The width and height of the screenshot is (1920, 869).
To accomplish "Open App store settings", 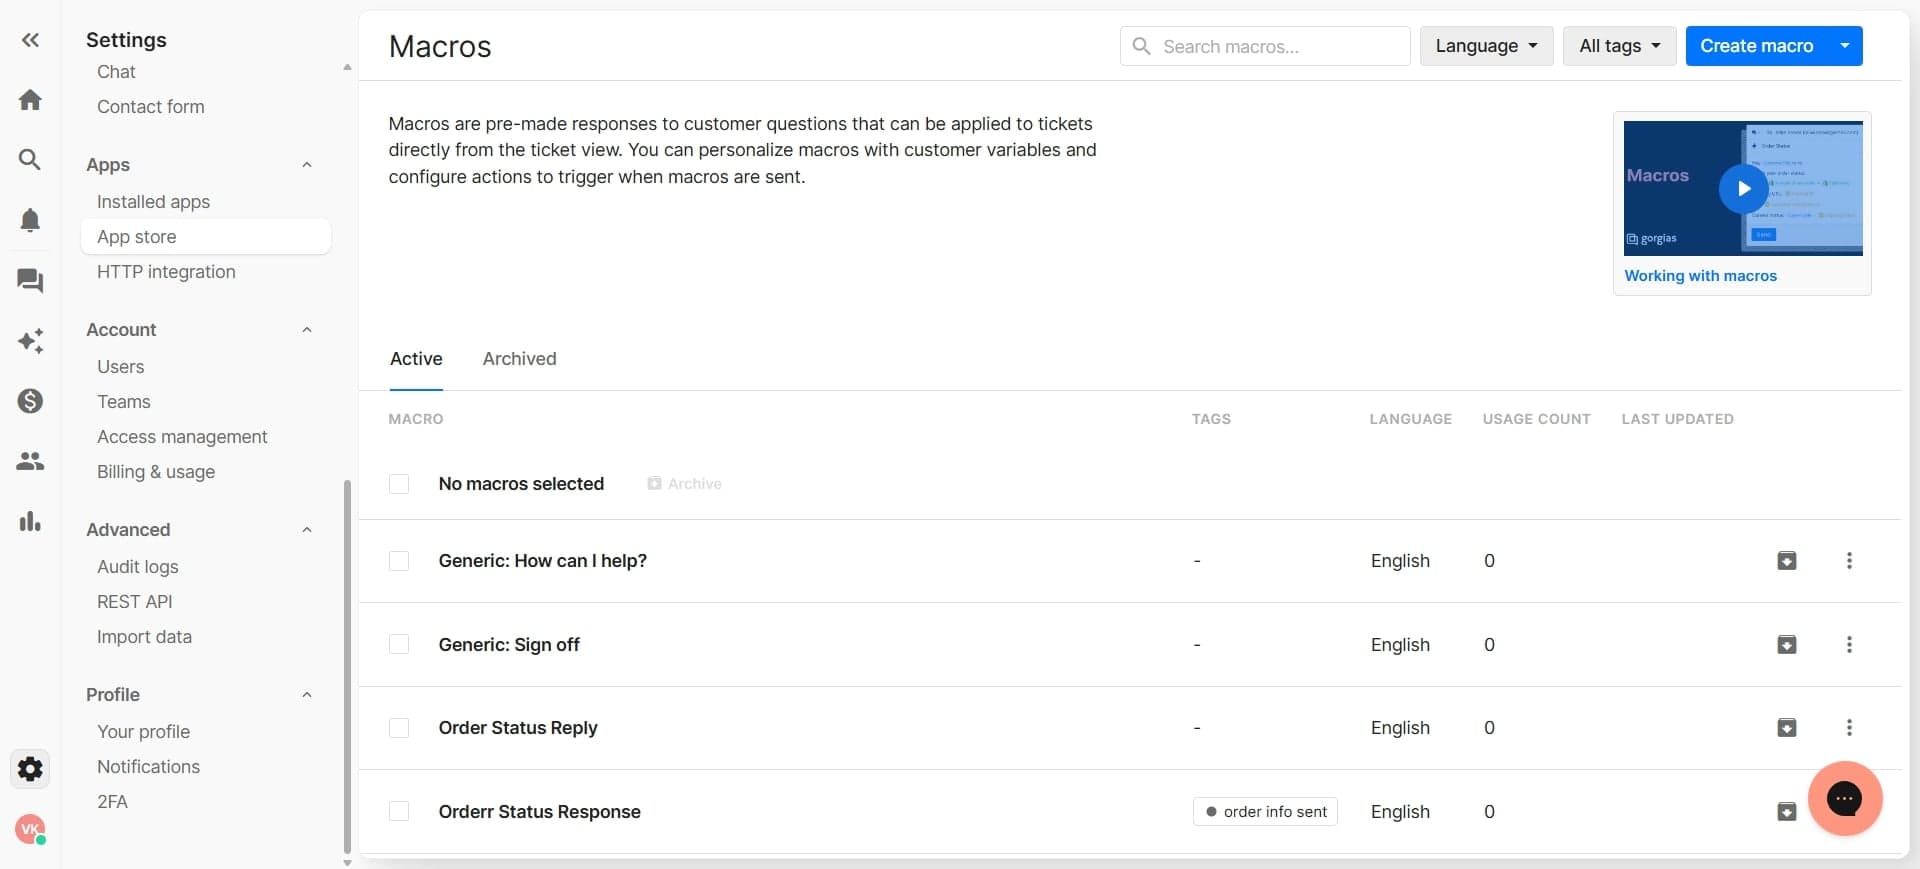I will tap(205, 237).
